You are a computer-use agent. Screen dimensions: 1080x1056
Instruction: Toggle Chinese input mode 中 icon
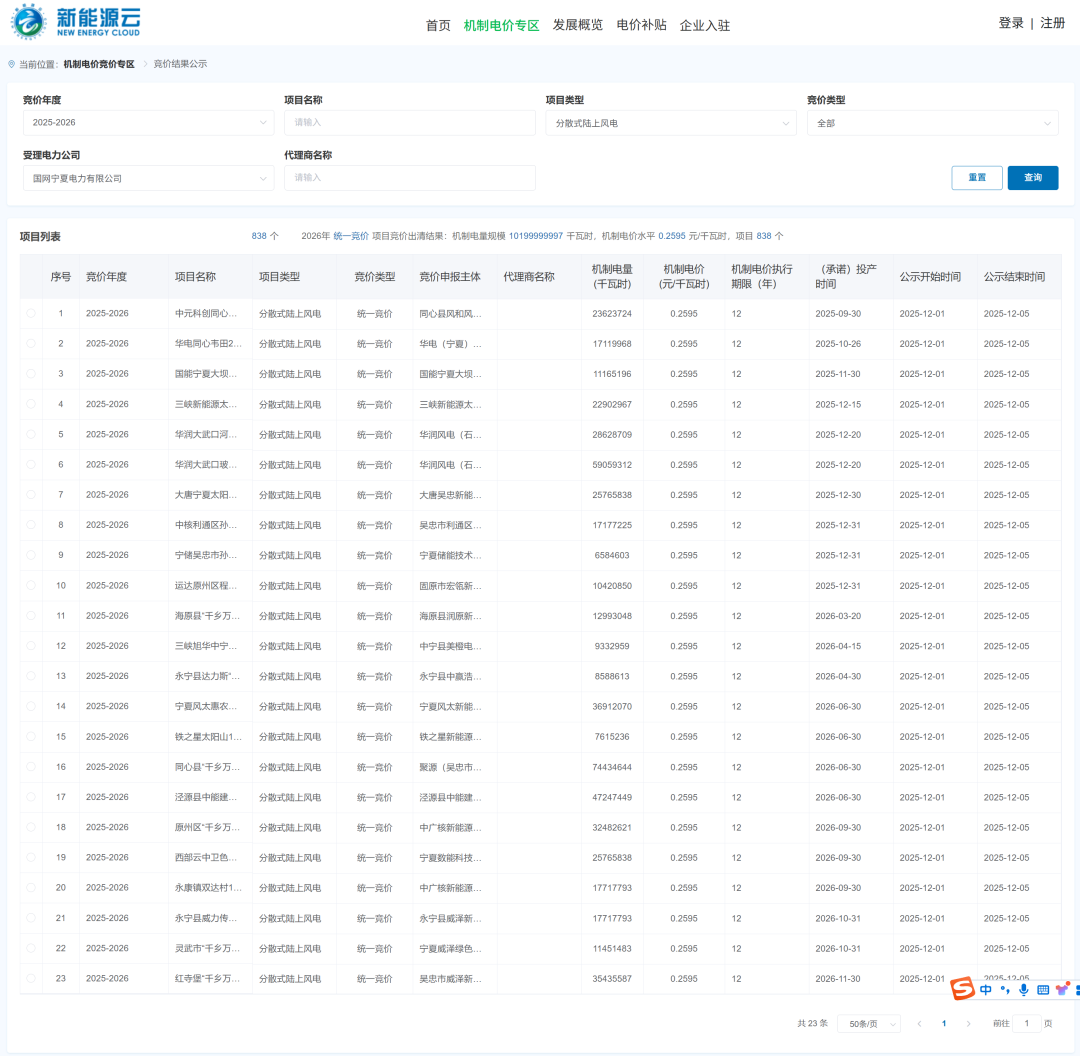[x=986, y=990]
